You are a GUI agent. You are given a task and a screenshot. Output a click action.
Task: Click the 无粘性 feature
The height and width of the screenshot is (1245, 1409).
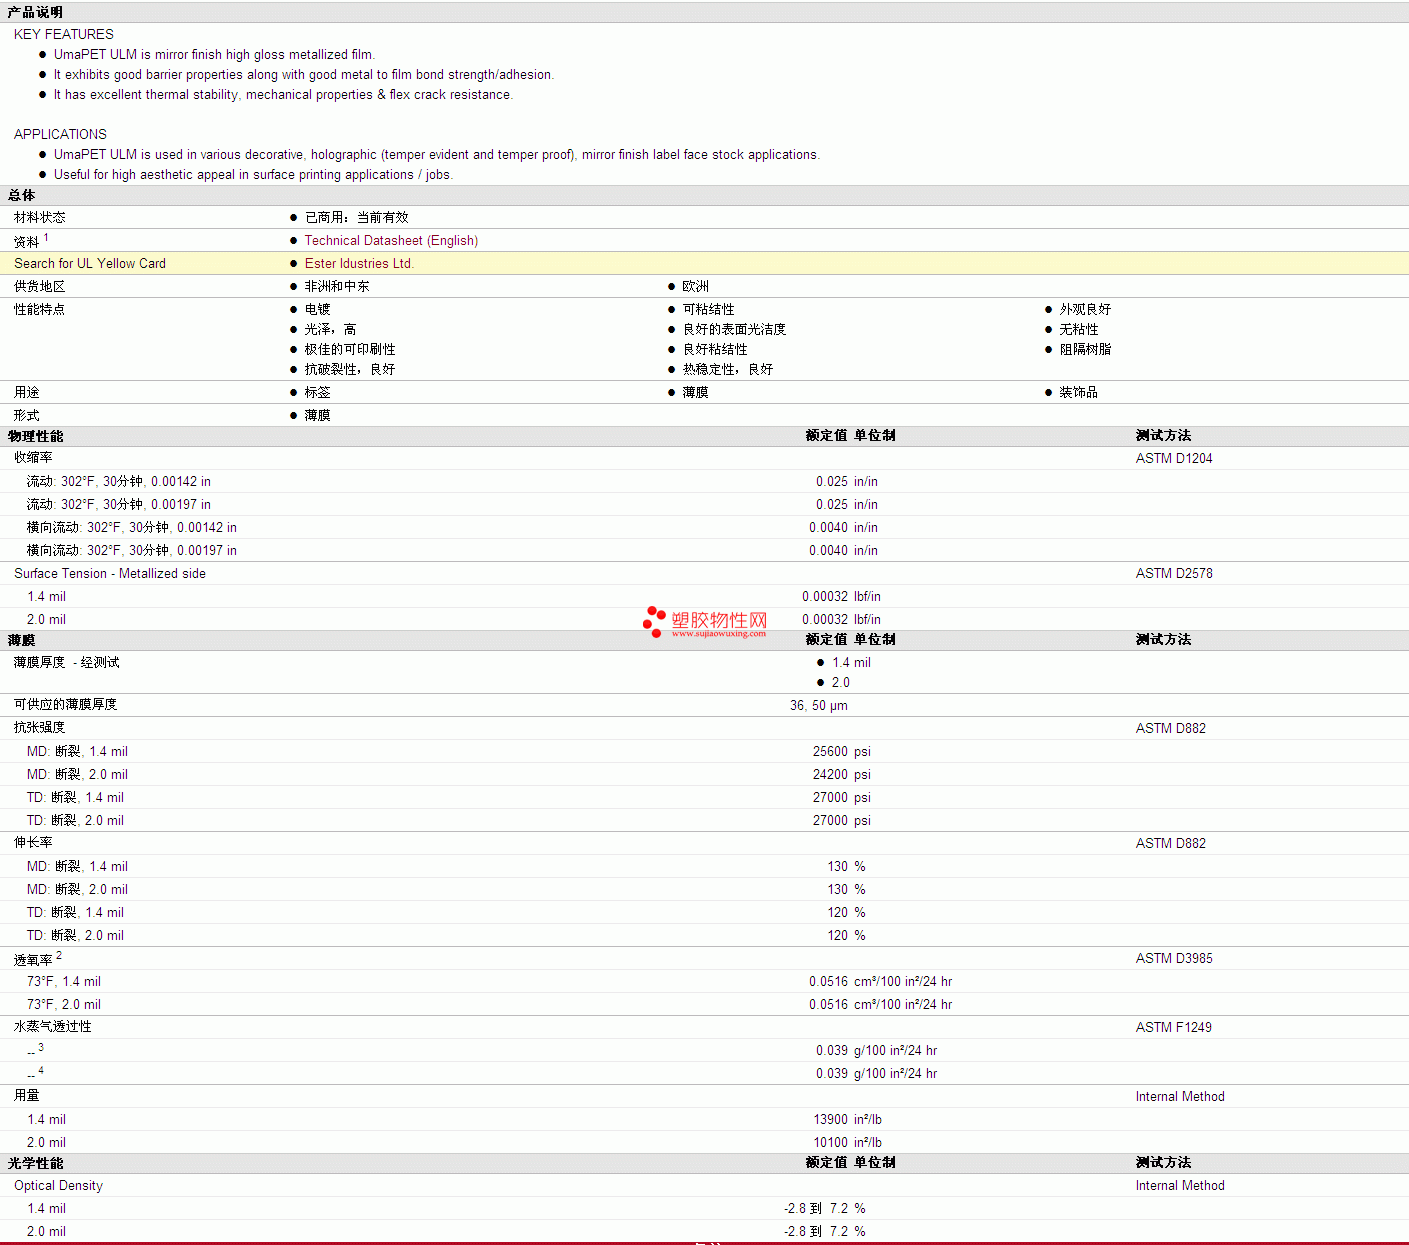tap(1079, 329)
